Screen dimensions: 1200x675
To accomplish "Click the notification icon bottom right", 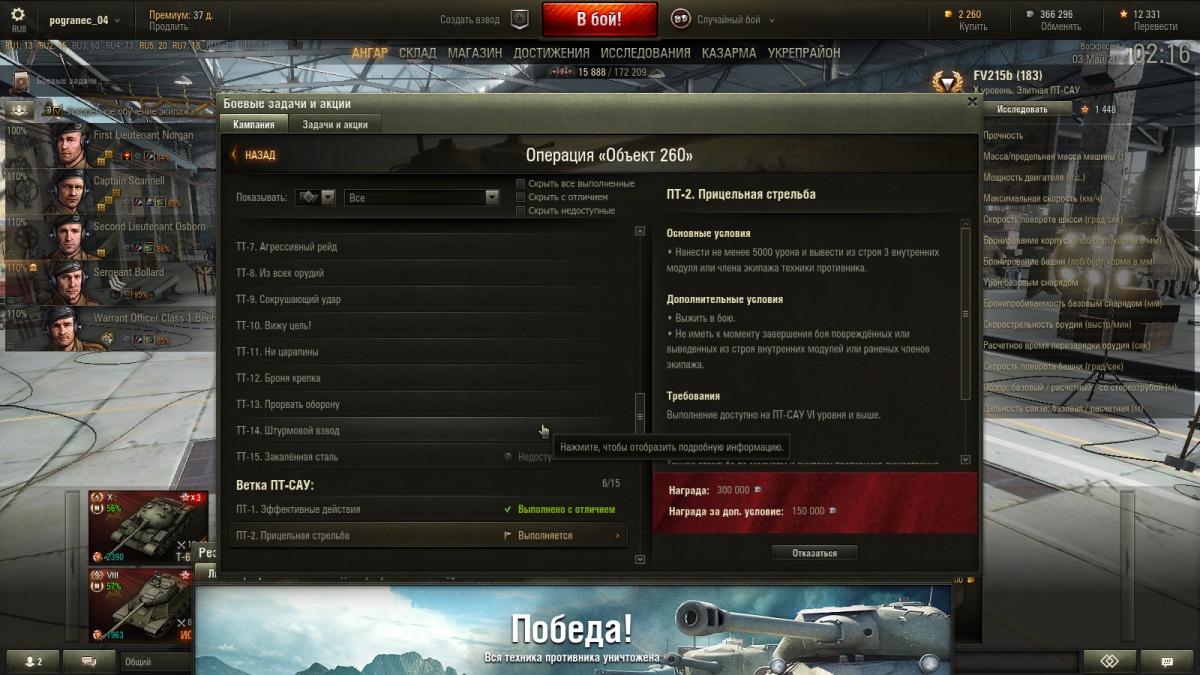I will click(x=1167, y=661).
